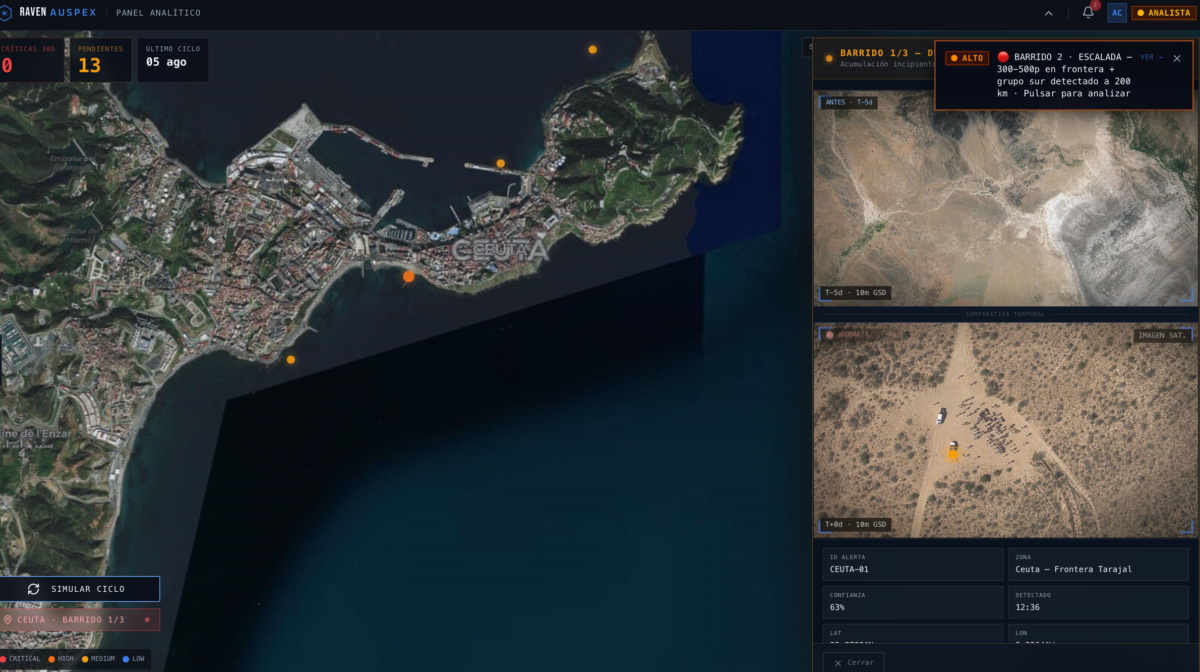The height and width of the screenshot is (672, 1200).
Task: Click the COMPARATIVA TEMPORAL label
Action: (x=1005, y=314)
